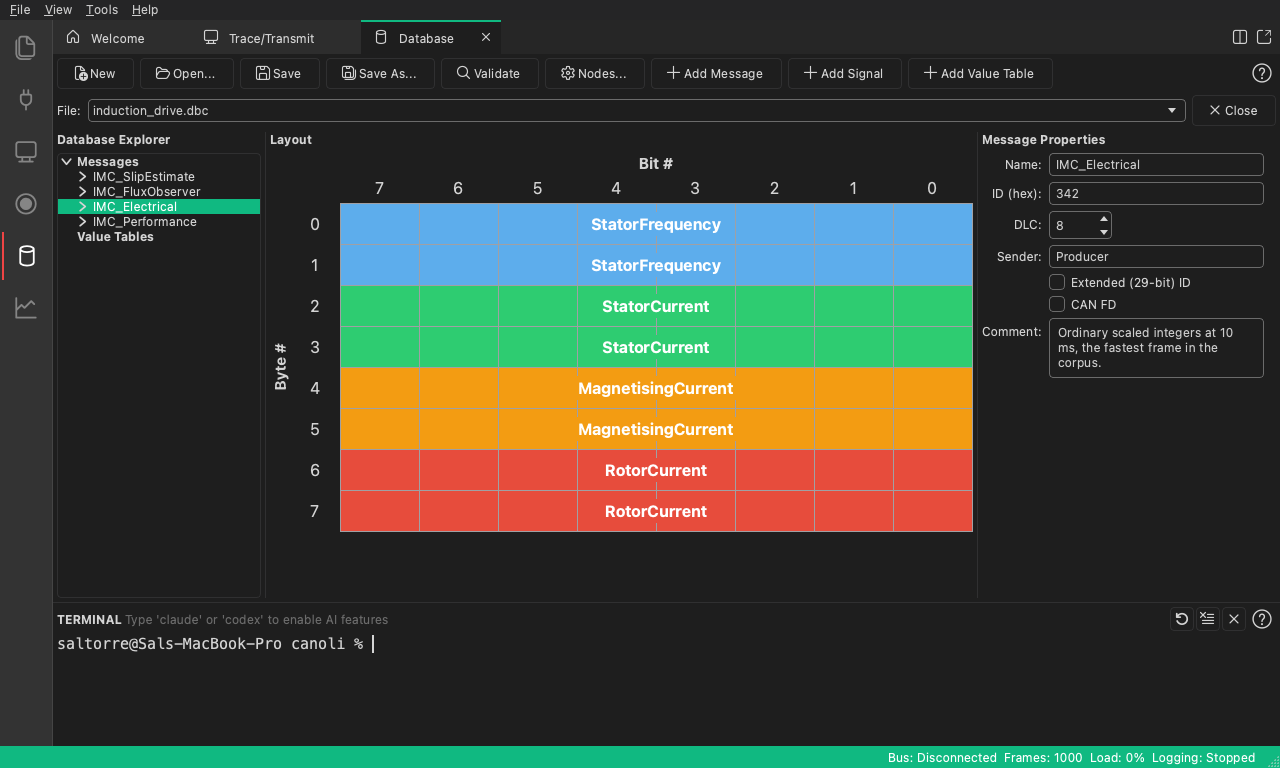Open the files explorer sidebar icon
This screenshot has height=768, width=1280.
(x=26, y=47)
